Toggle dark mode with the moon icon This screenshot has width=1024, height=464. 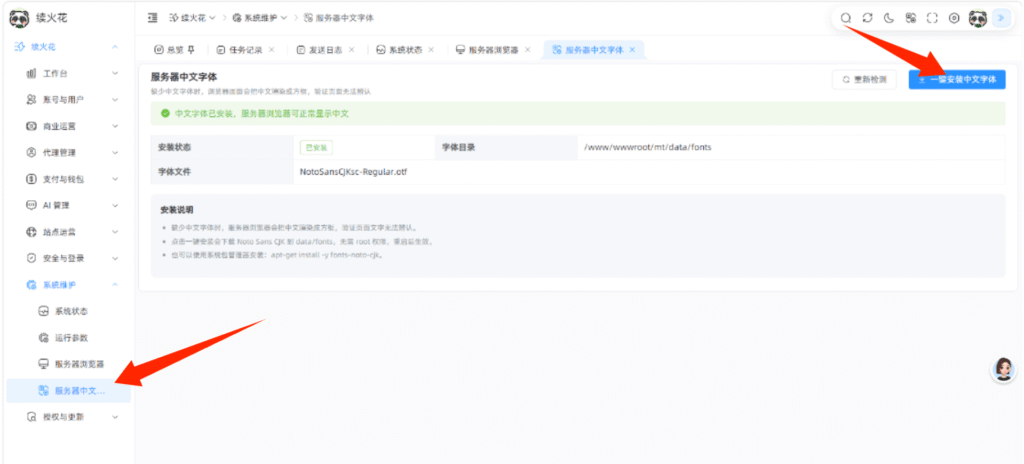point(889,18)
